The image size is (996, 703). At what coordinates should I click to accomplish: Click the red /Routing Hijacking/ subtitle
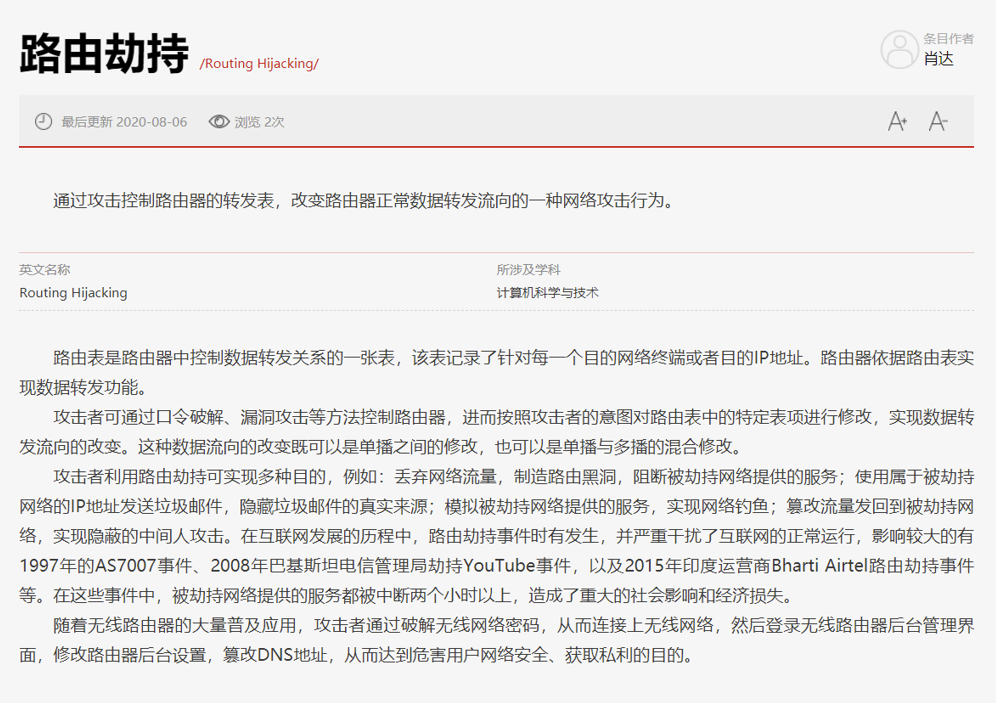259,64
